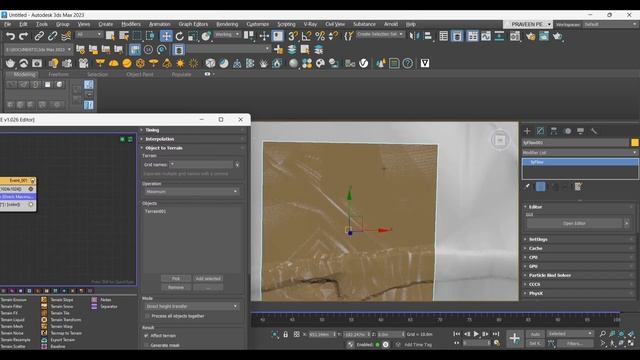Open the PRAVEEN PE account dropdown
This screenshot has height=360, width=640.
(x=529, y=24)
